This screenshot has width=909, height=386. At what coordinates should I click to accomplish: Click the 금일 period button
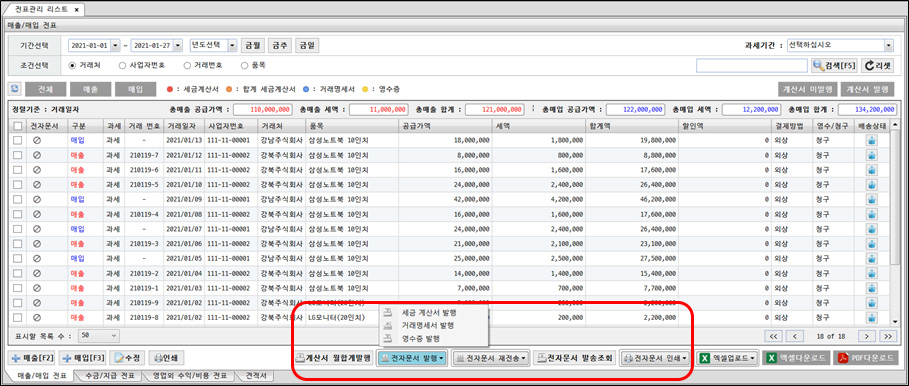pos(307,45)
